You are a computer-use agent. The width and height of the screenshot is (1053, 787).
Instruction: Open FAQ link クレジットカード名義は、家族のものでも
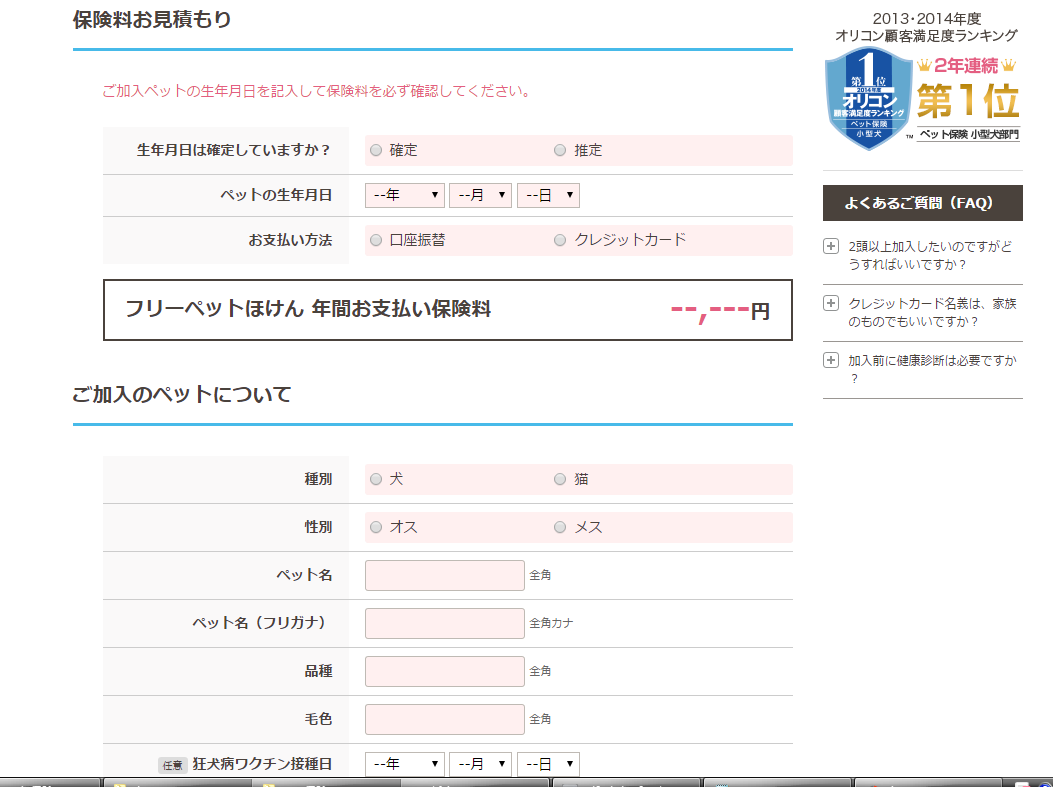point(932,313)
